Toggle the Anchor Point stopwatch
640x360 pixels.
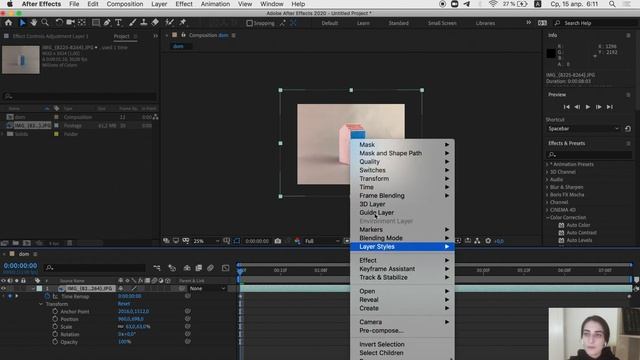click(55, 311)
